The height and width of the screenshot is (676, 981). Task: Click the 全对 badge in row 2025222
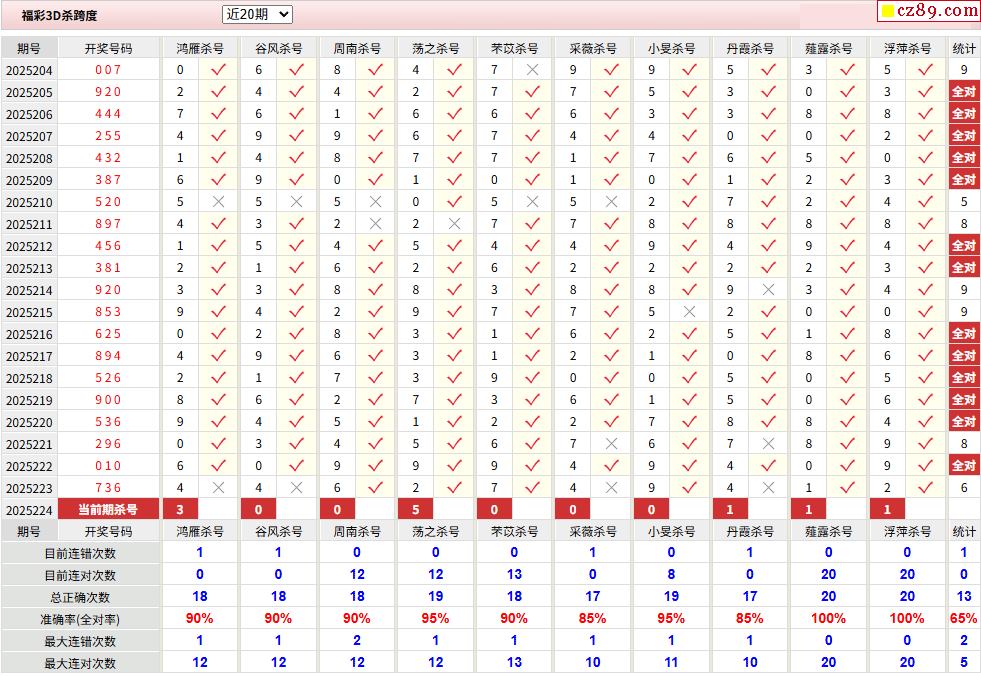pyautogui.click(x=964, y=466)
